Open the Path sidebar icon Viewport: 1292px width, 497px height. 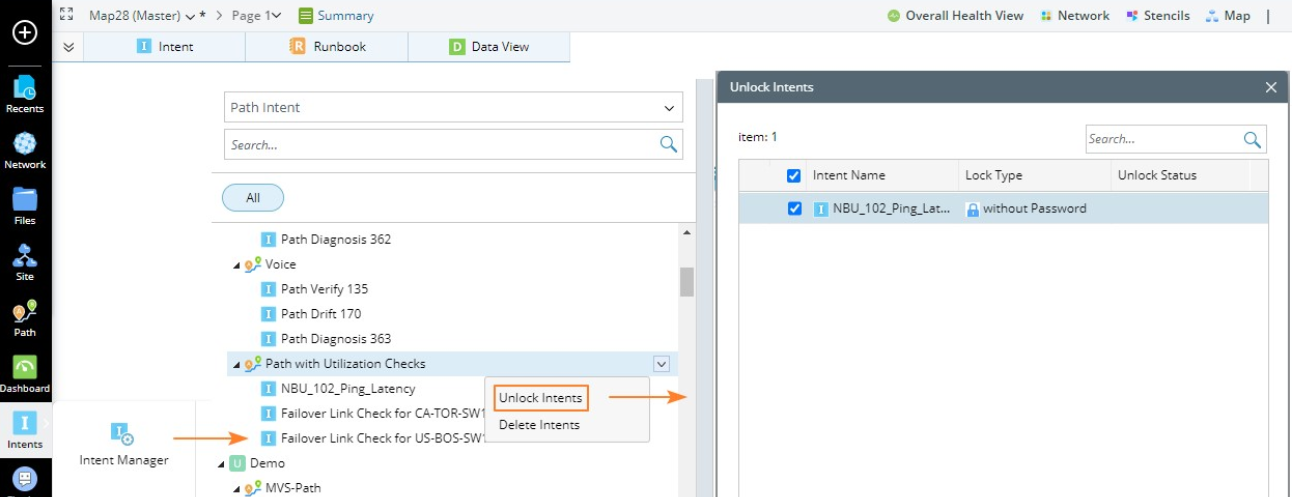click(x=25, y=317)
